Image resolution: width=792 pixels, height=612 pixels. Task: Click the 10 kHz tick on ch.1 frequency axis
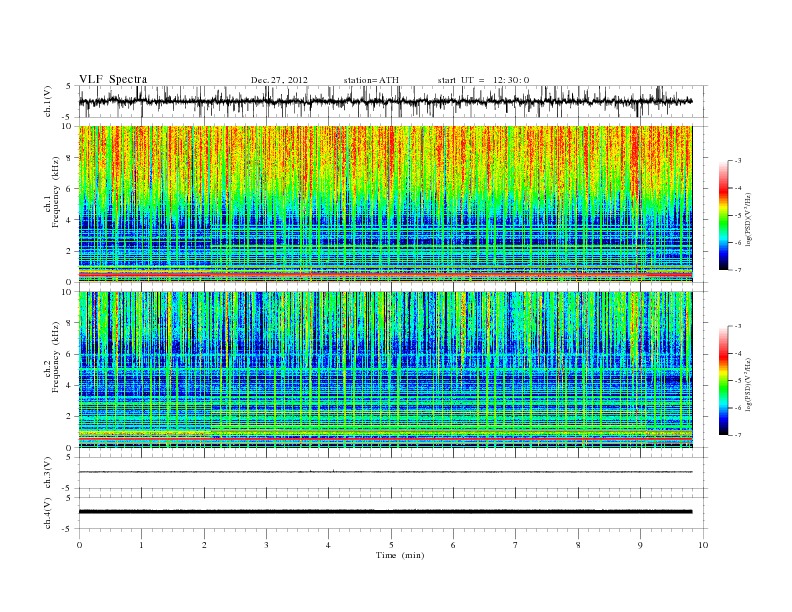(x=68, y=126)
